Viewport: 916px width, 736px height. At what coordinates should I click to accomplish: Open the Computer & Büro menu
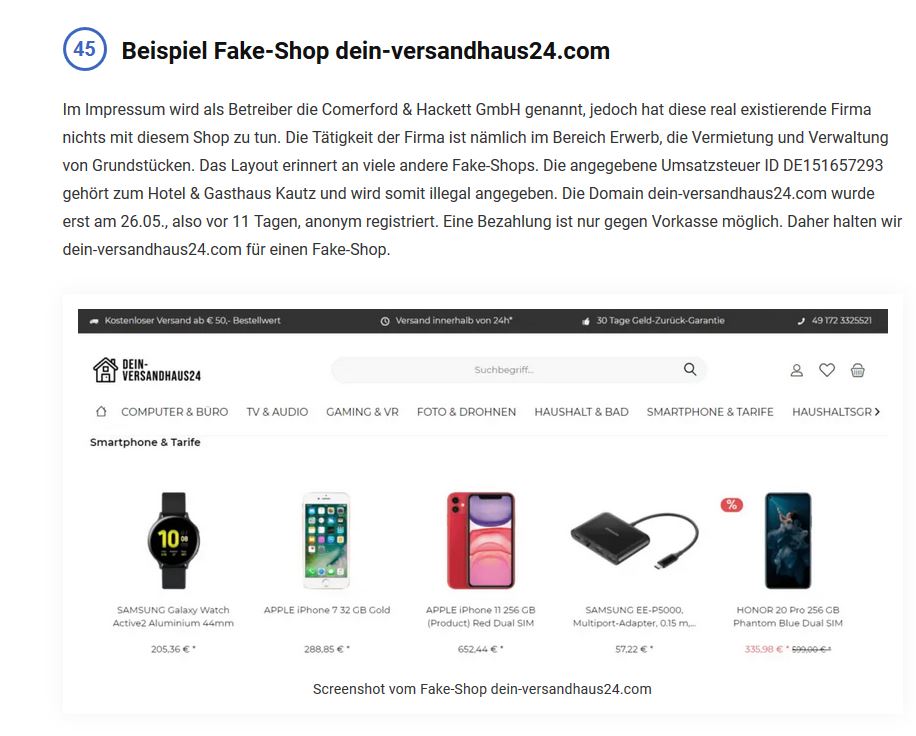pos(175,412)
